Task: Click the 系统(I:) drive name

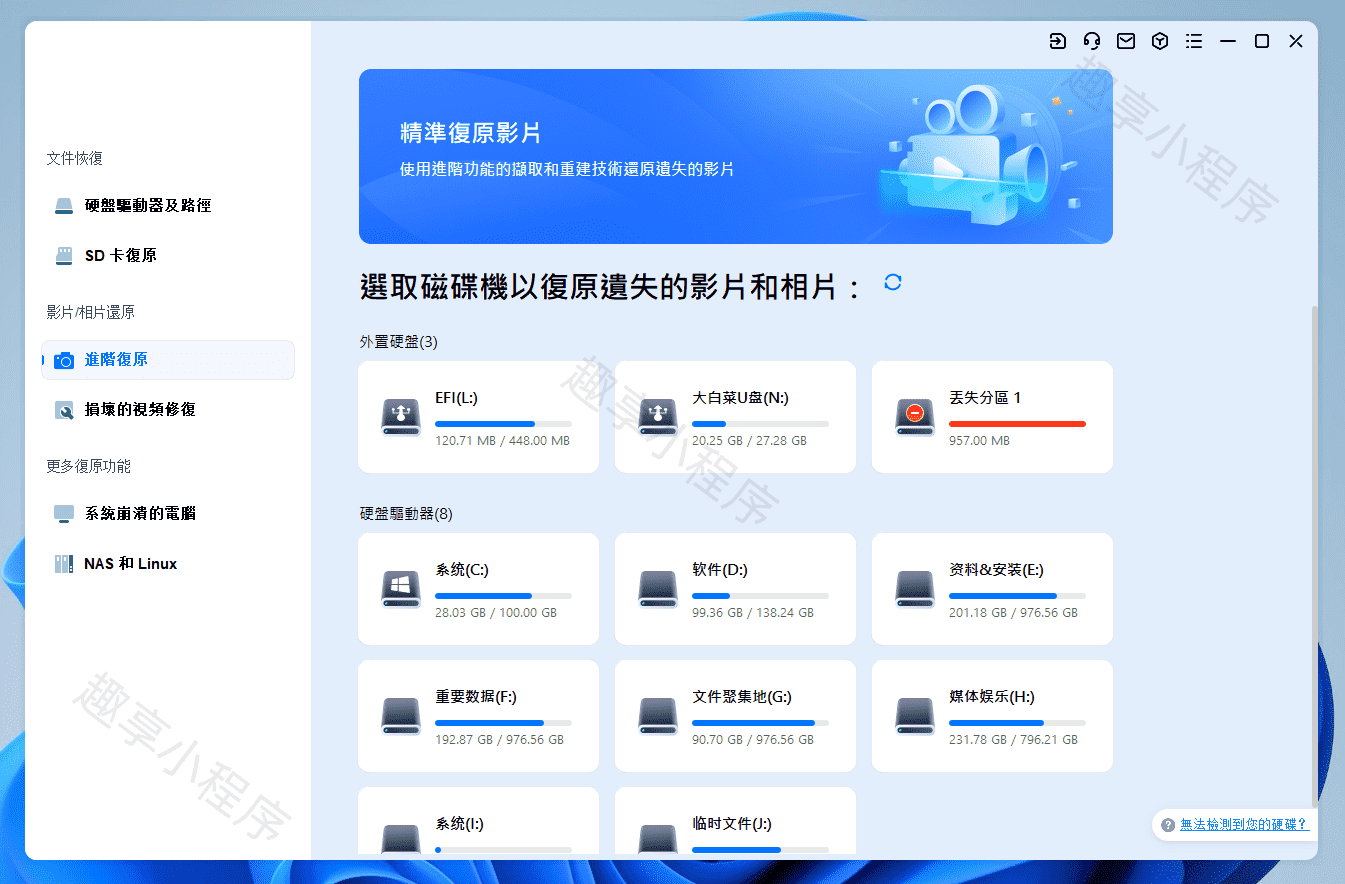Action: (x=460, y=824)
